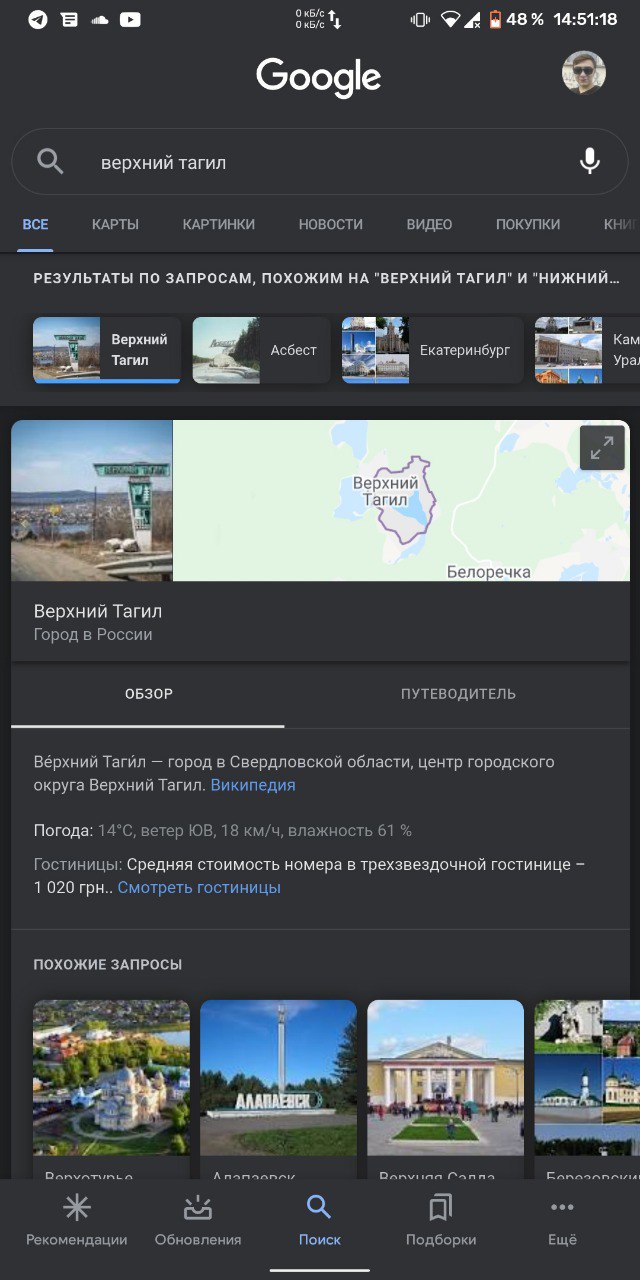Tap the Google logo
The width and height of the screenshot is (640, 1280).
(x=319, y=78)
